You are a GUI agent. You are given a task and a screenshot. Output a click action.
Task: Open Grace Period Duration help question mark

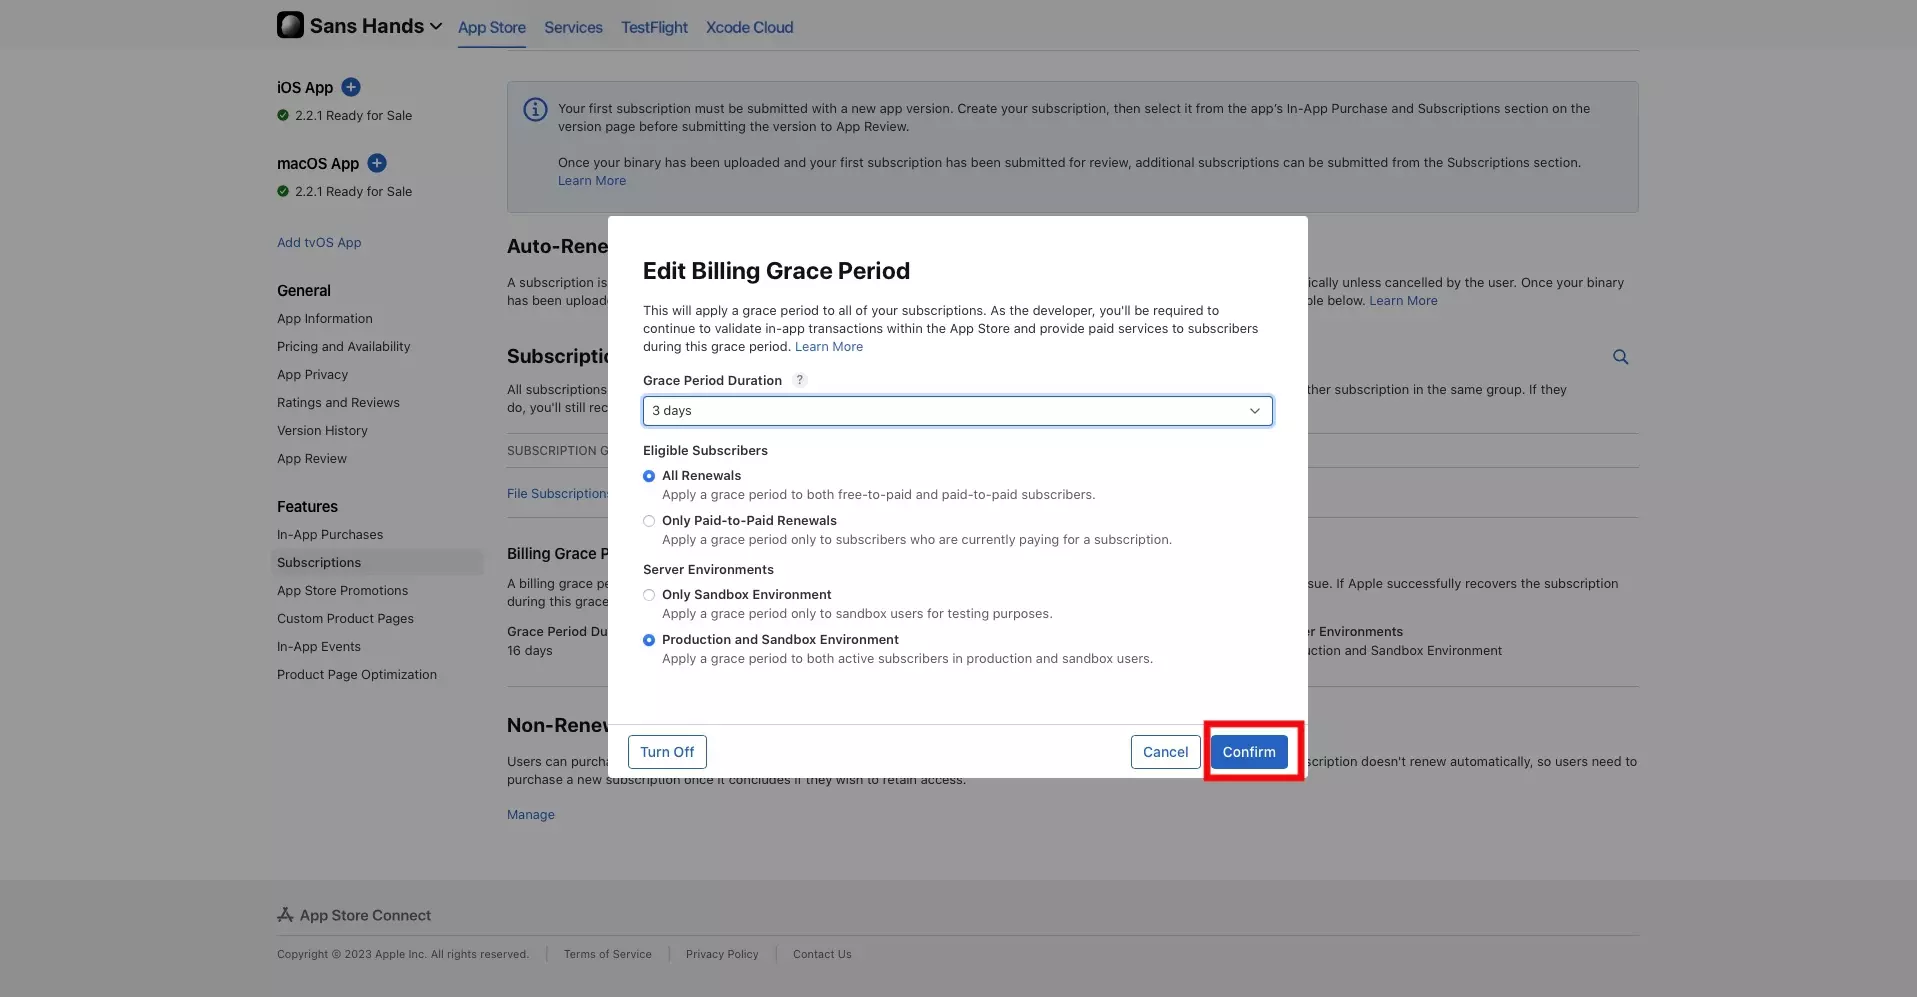tap(799, 380)
